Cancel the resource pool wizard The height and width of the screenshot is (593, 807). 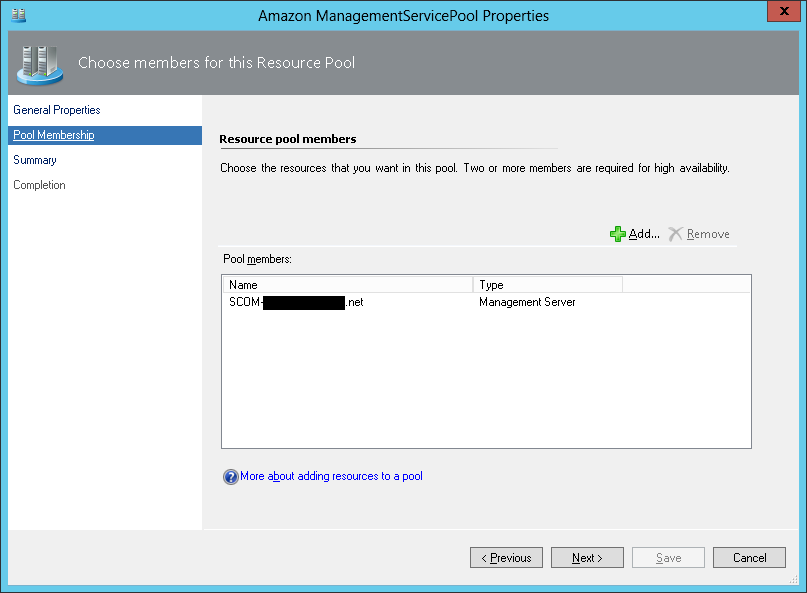(x=749, y=557)
